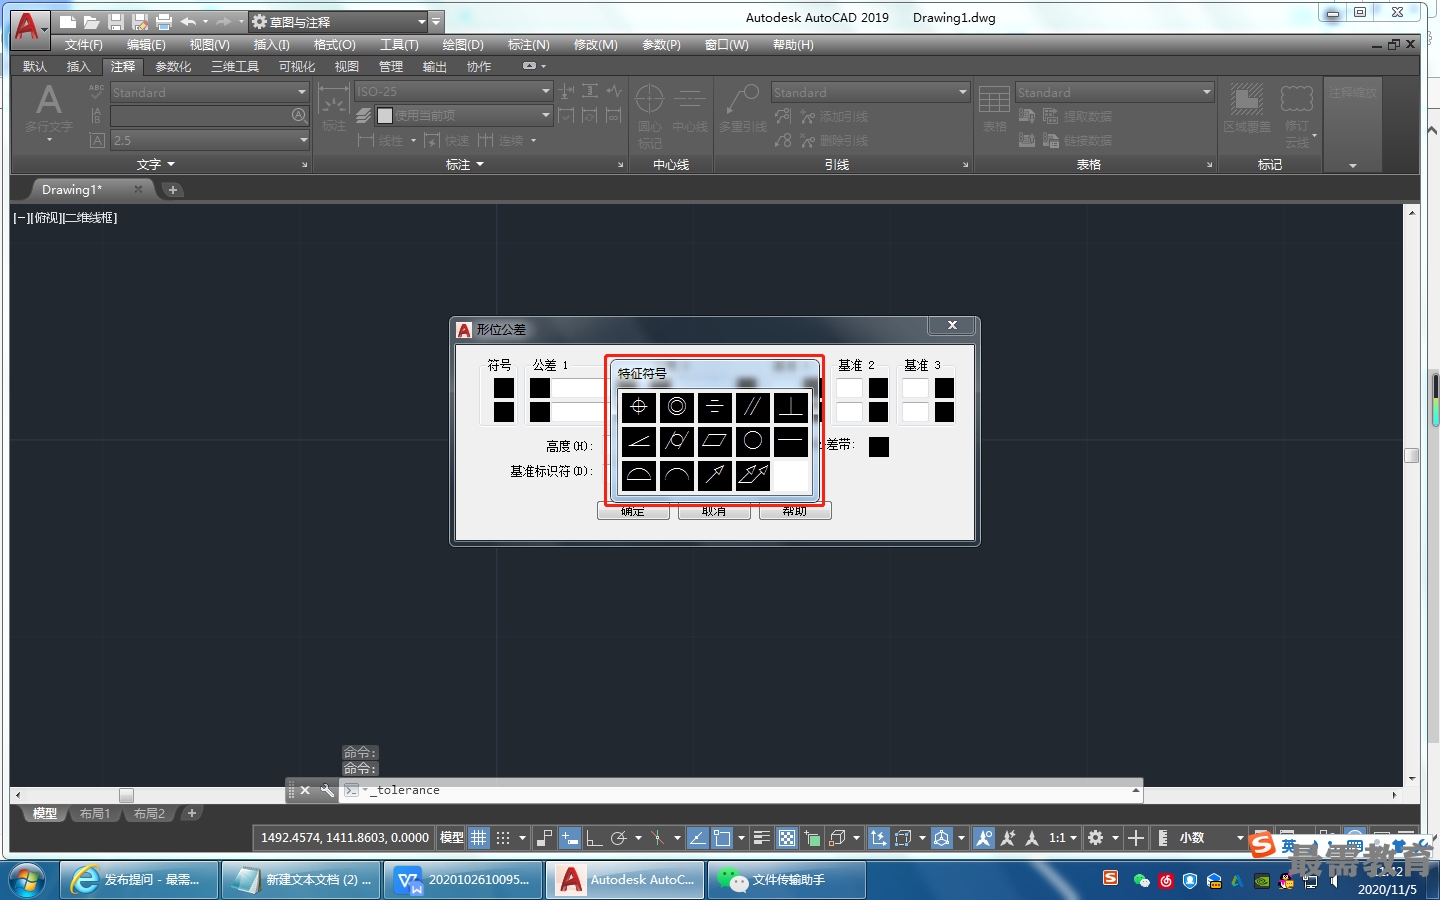Viewport: 1440px width, 900px height.
Task: Toggle the grid display in status bar
Action: (x=479, y=838)
